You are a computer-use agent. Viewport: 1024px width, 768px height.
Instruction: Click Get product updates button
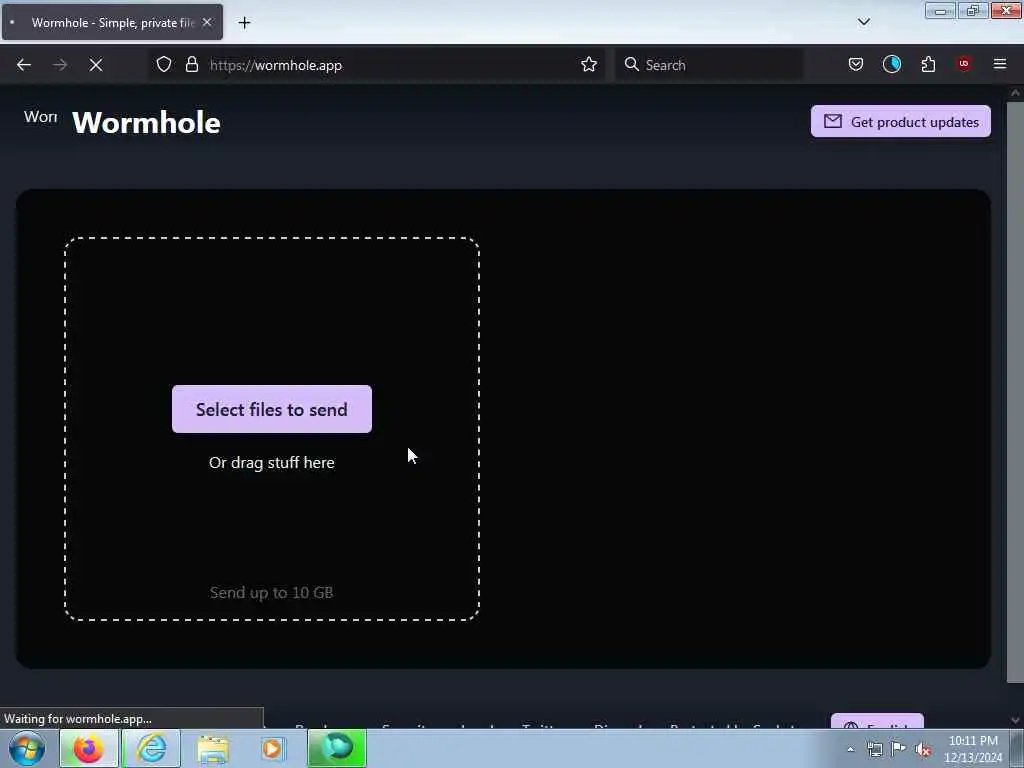[901, 121]
